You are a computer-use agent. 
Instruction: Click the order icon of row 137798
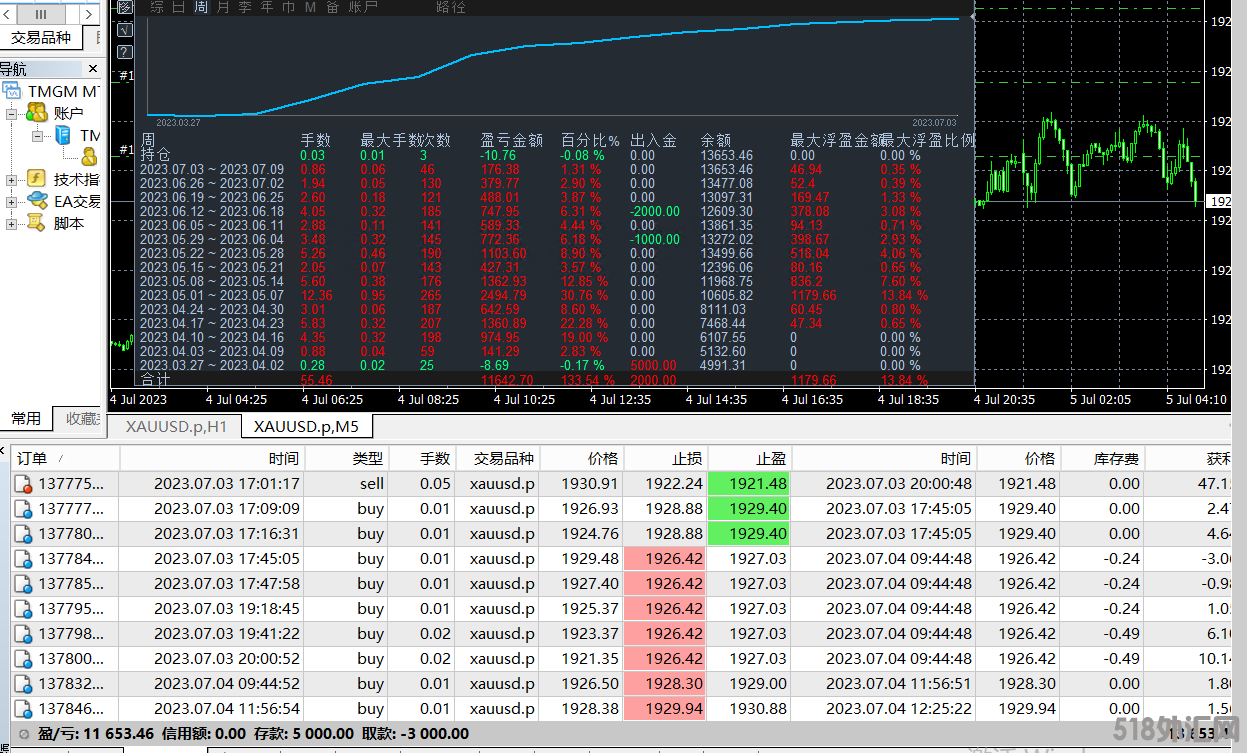[x=24, y=634]
